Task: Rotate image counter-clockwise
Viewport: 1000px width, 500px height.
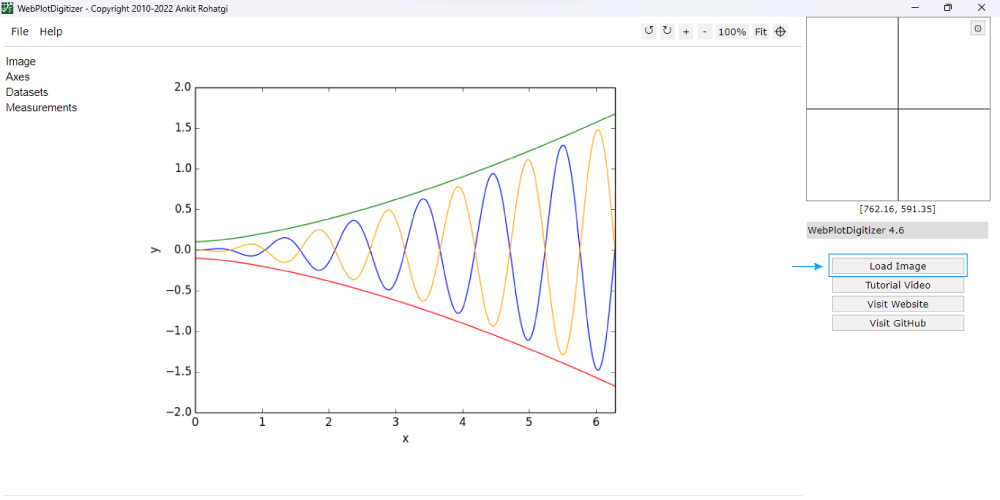Action: pos(649,31)
